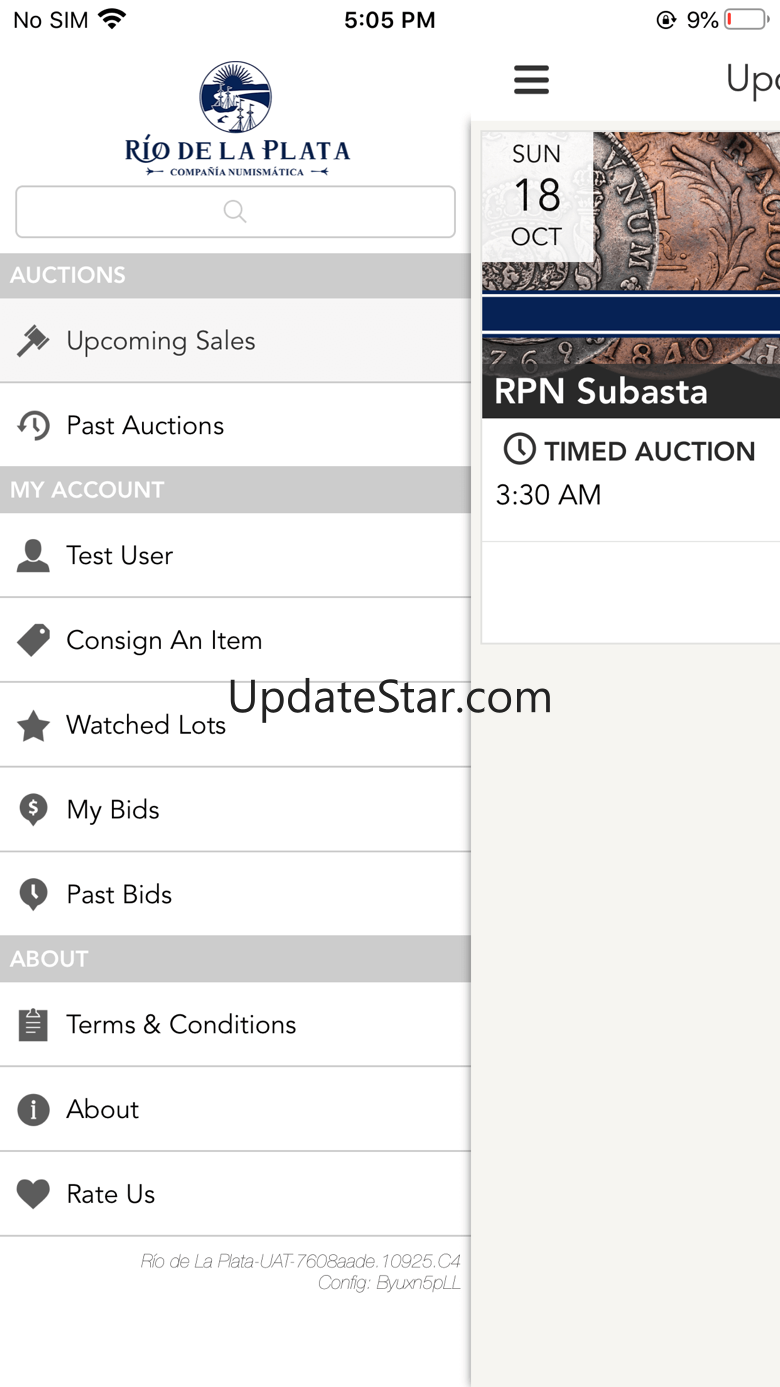Viewport: 780px width, 1387px height.
Task: Open Past Auctions from the sidebar
Action: click(235, 425)
